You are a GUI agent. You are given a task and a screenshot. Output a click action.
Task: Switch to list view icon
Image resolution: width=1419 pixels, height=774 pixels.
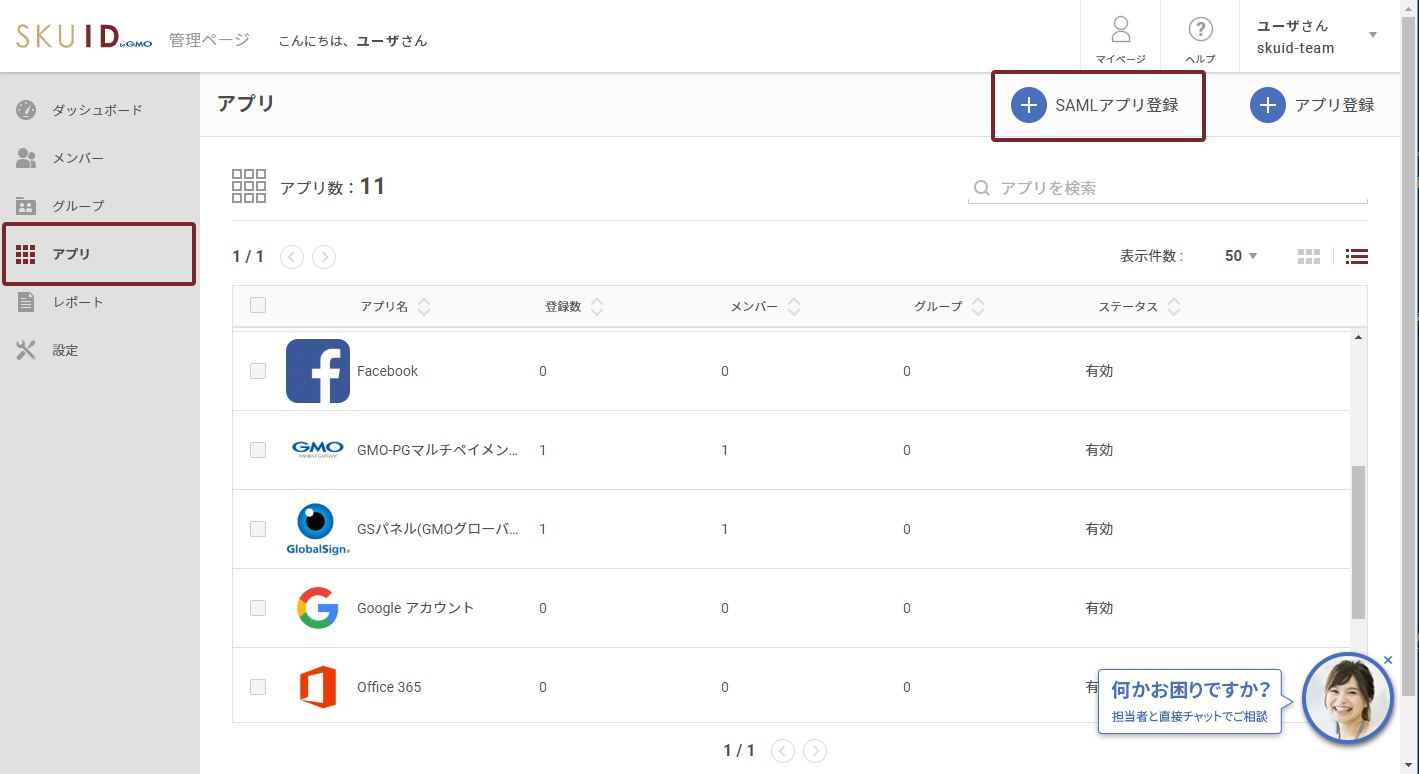tap(1356, 256)
